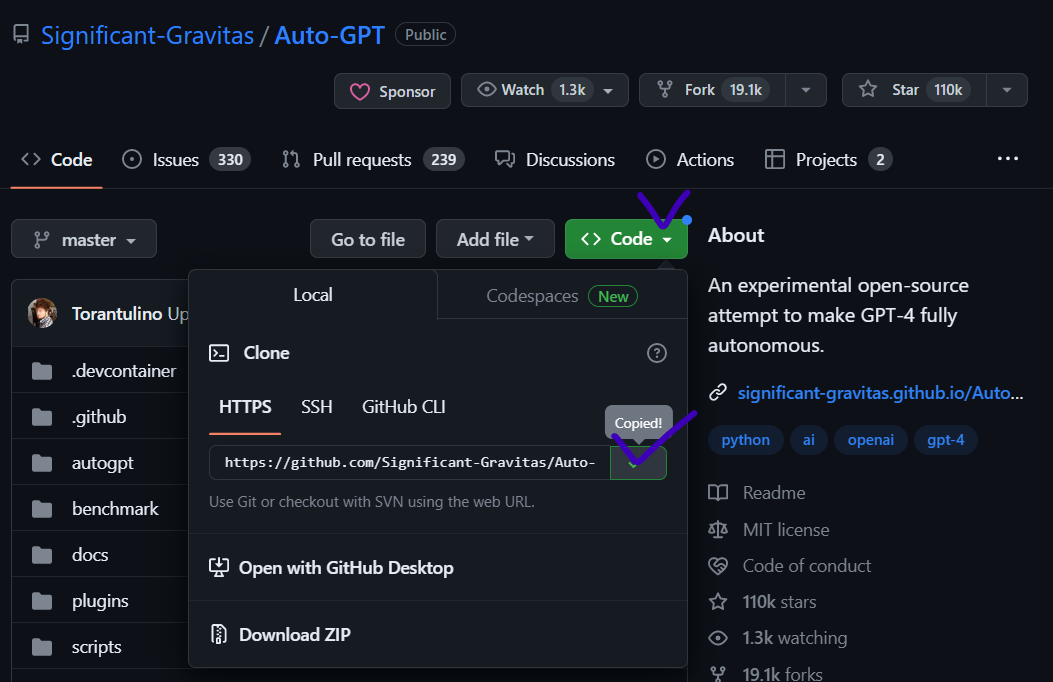Select the Local tab in clone panel
Screen dimensions: 1053x682
pyautogui.click(x=313, y=295)
